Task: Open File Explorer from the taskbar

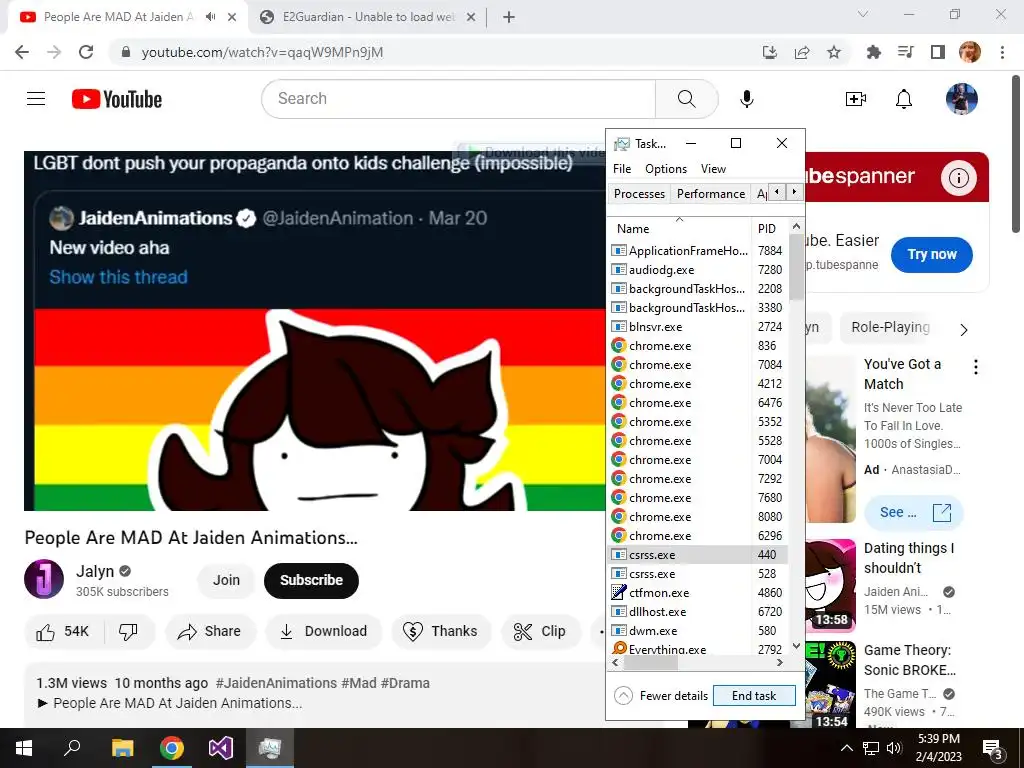Action: 122,748
